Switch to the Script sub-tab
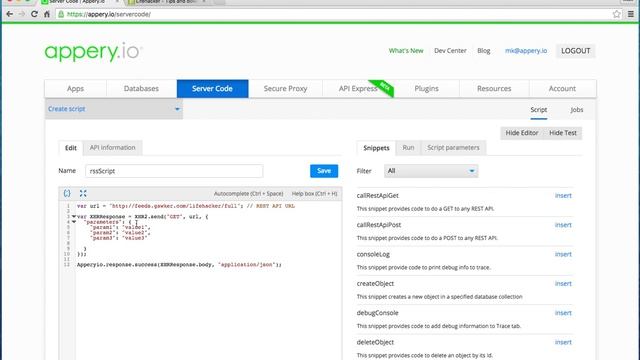The image size is (640, 360). coord(539,110)
